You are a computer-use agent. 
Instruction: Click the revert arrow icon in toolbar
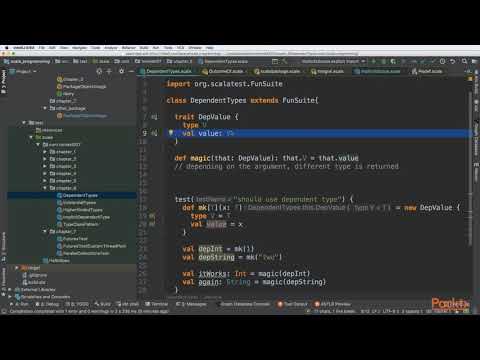452,61
